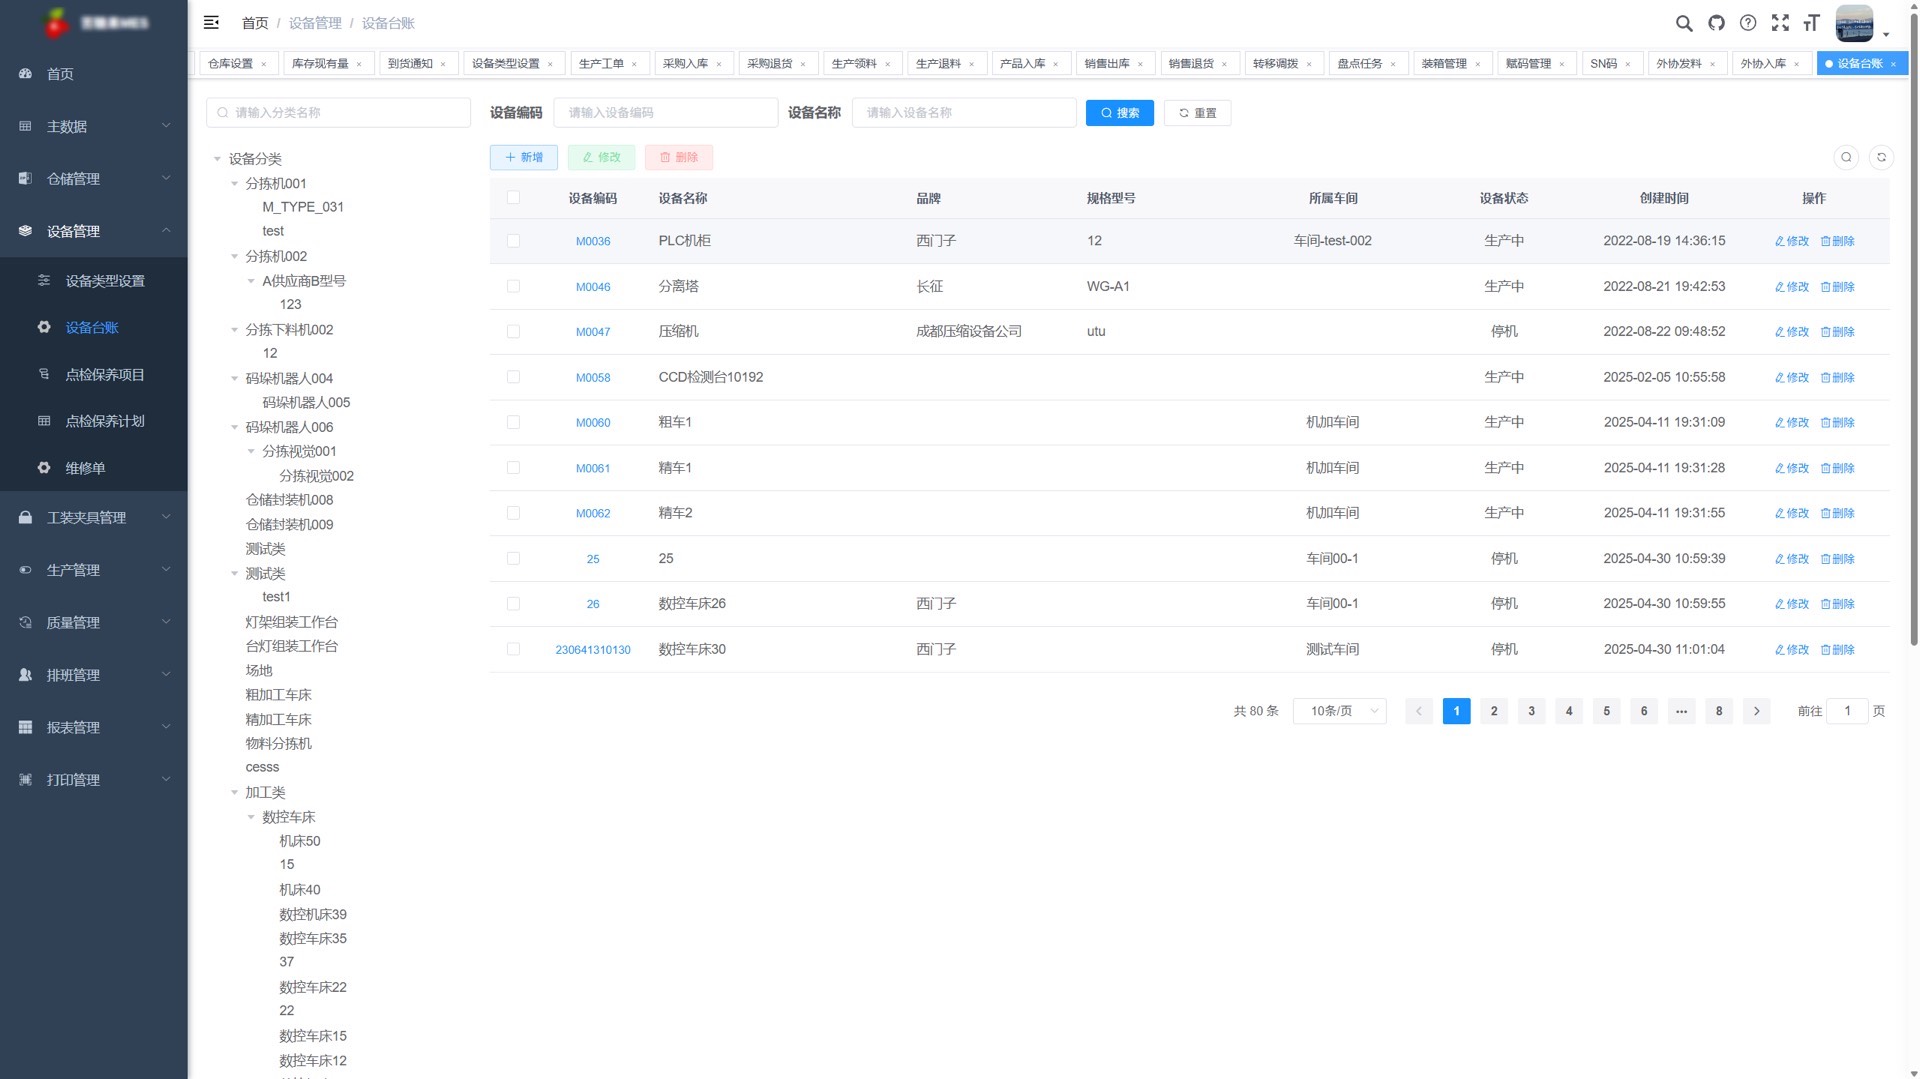Open 点检保养计划 in the sidebar
Screen dimensions: 1920x1079
[105, 421]
